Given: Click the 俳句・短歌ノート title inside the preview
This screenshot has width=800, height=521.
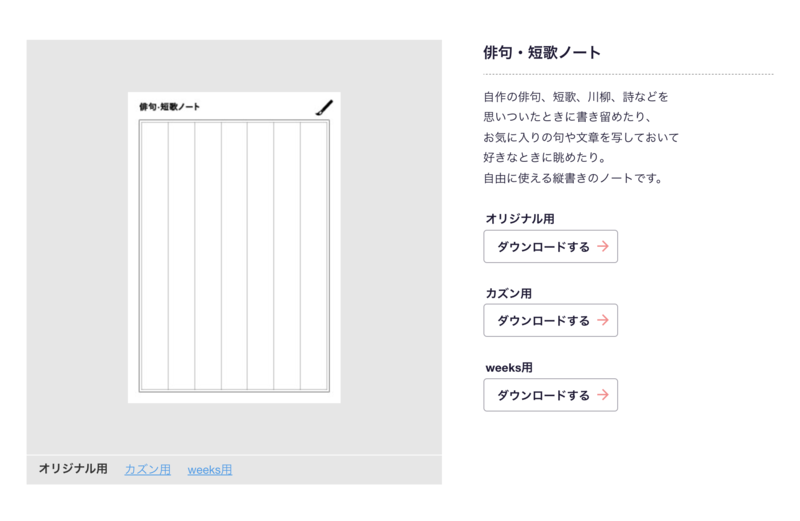Looking at the screenshot, I should [169, 107].
